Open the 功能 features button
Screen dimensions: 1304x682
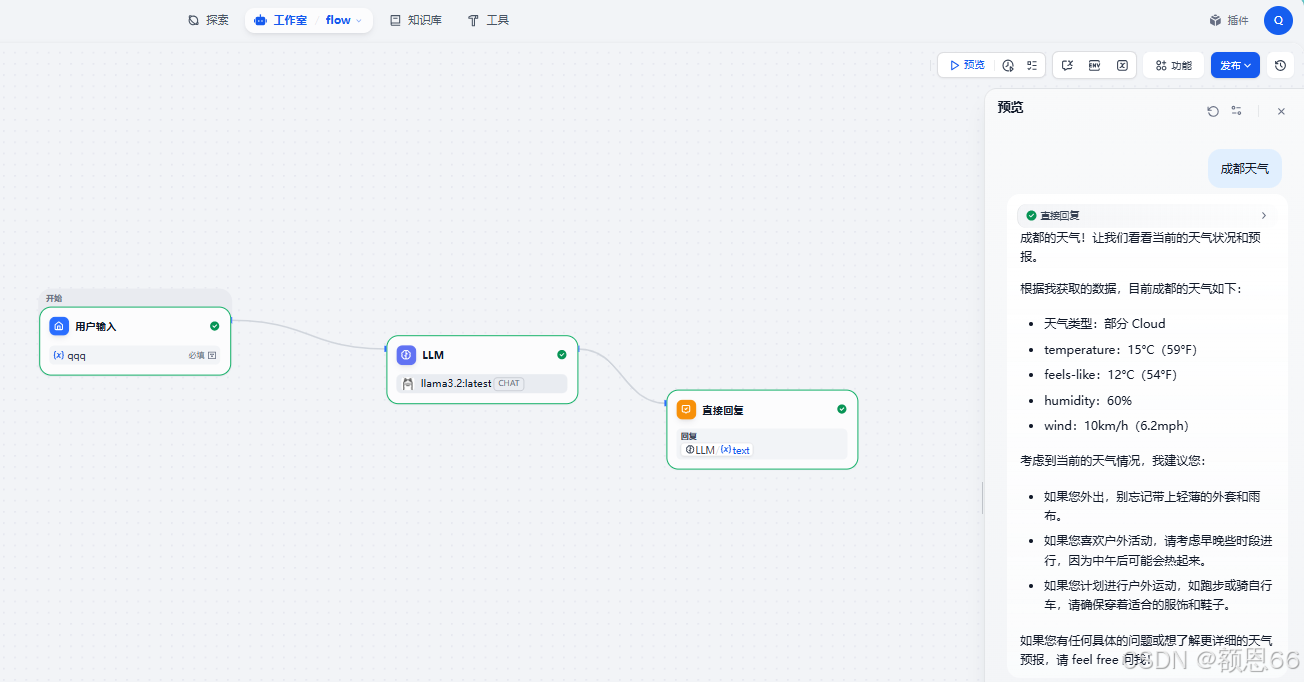click(1173, 65)
